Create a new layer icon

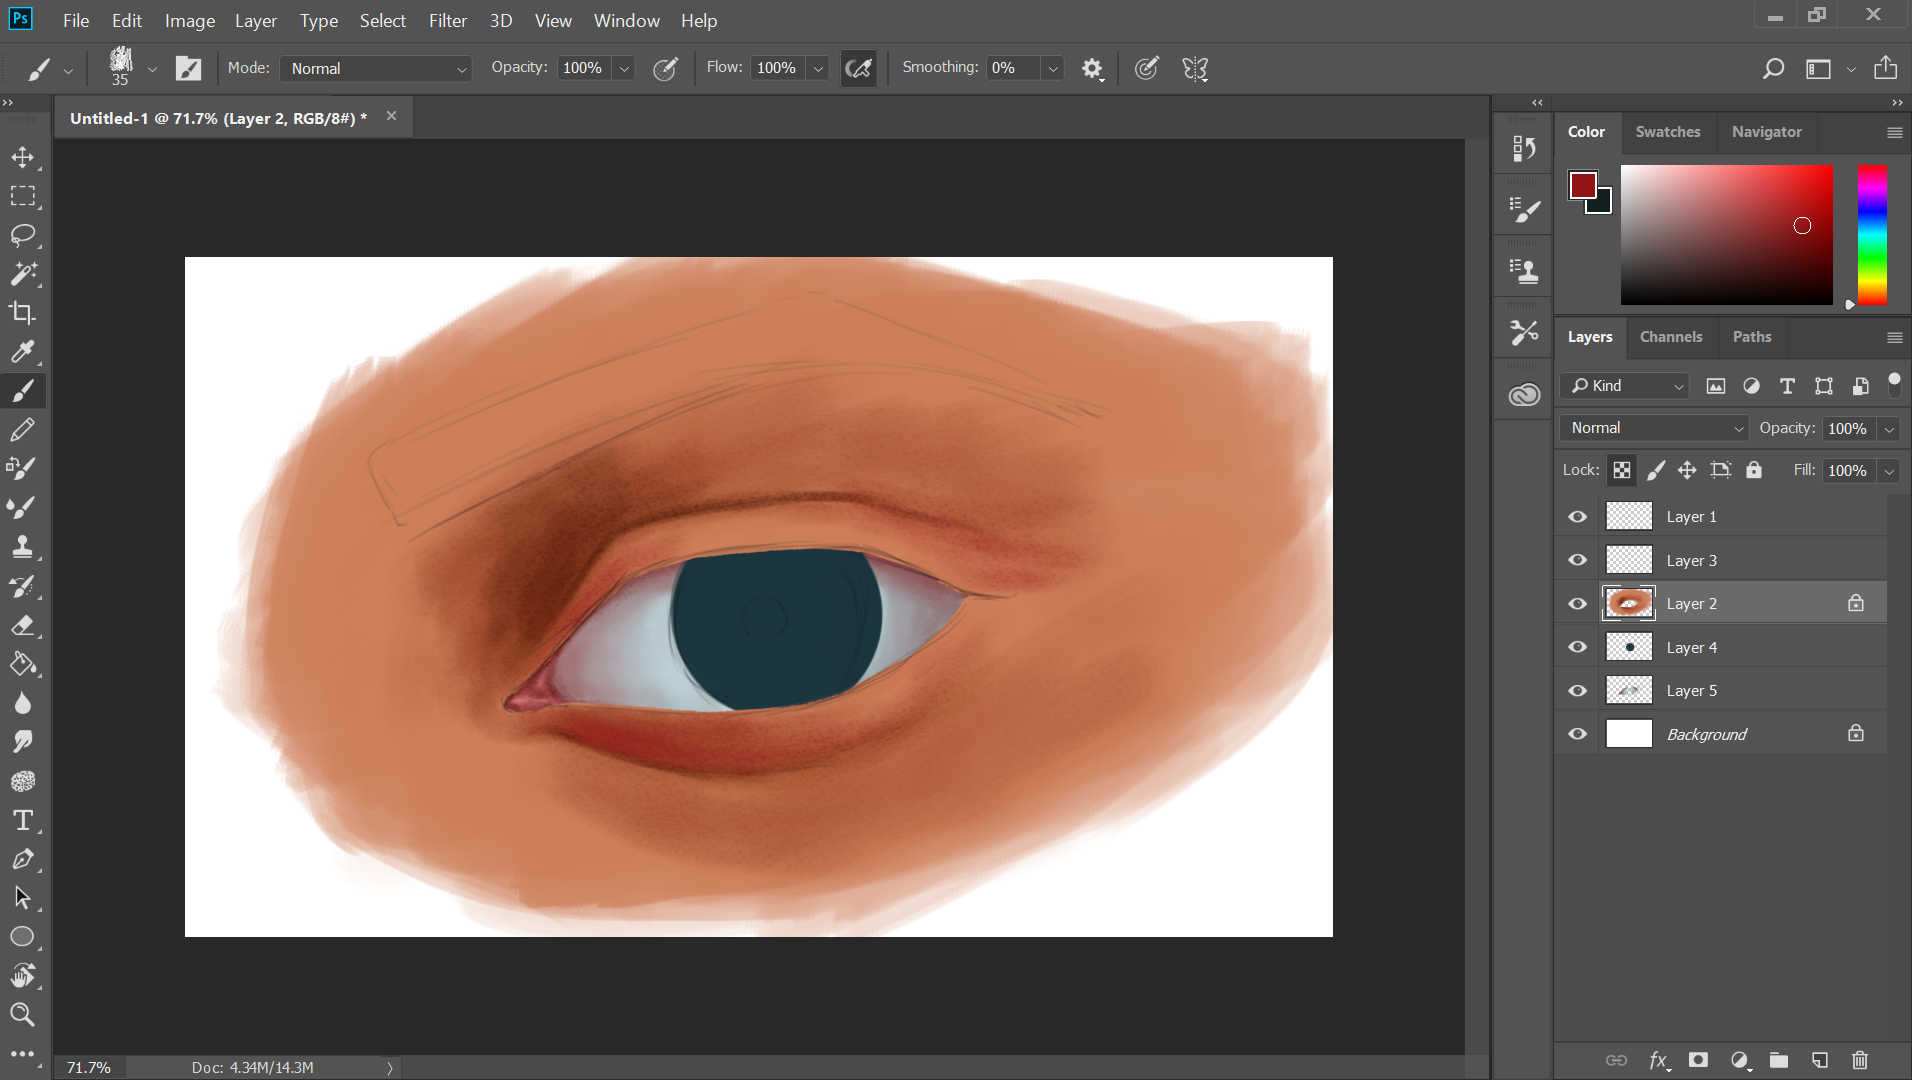(x=1820, y=1060)
